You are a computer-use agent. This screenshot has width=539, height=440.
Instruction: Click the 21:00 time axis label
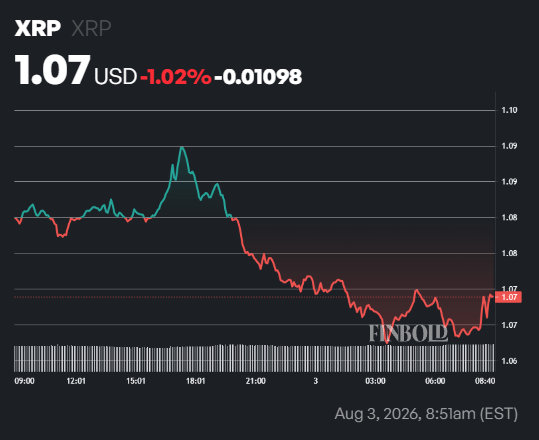[x=256, y=381]
